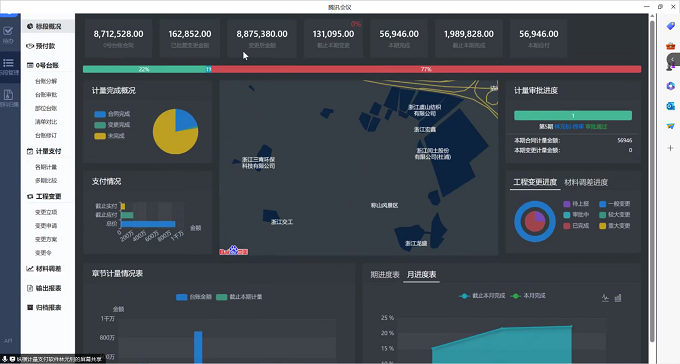Click the plus icon in right sidebar
This screenshot has width=680, height=364.
tap(670, 148)
